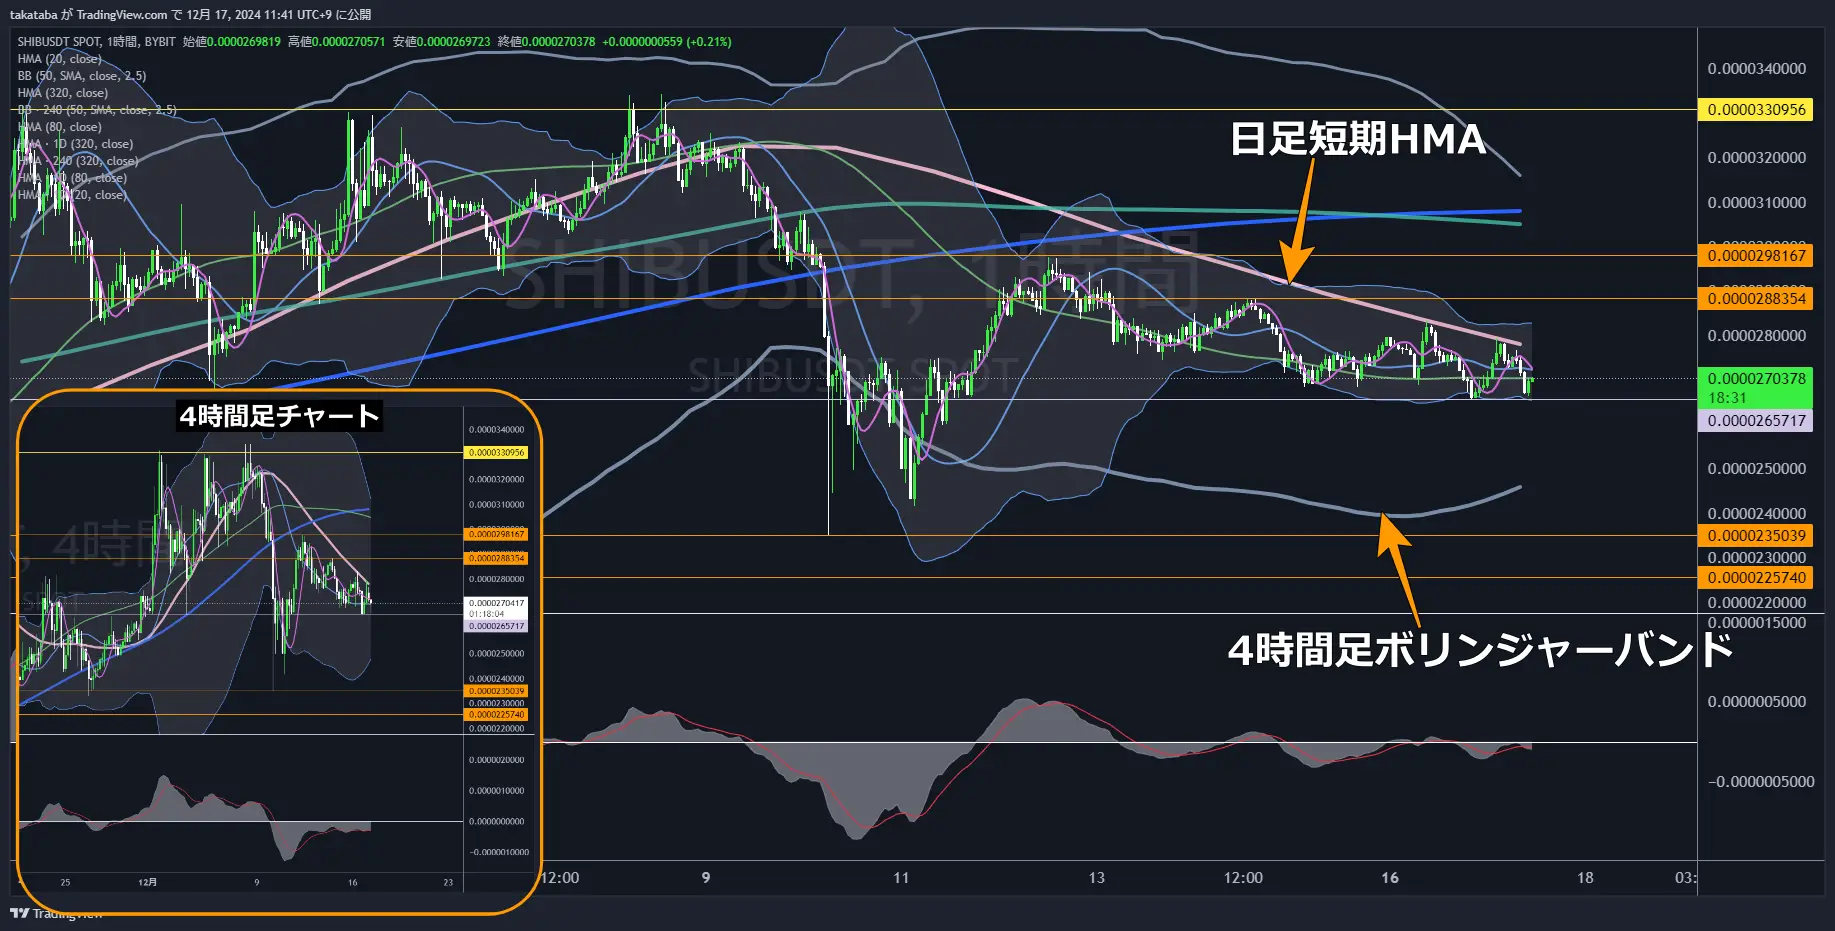Click the 0.0000240000 main axis tick
Screen dimensions: 1835x931
coord(1756,514)
